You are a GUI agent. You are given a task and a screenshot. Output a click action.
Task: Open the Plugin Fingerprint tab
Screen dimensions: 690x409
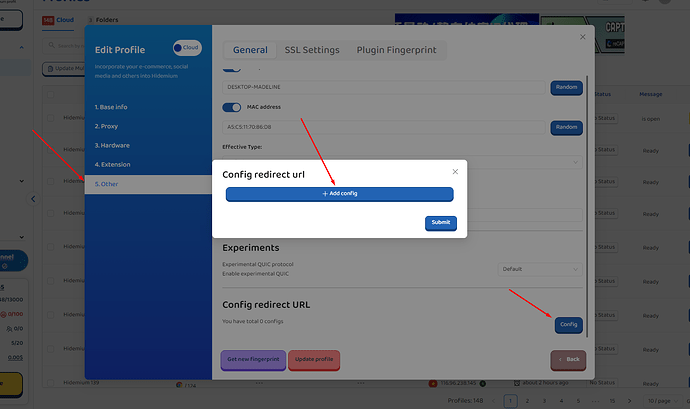coord(396,50)
